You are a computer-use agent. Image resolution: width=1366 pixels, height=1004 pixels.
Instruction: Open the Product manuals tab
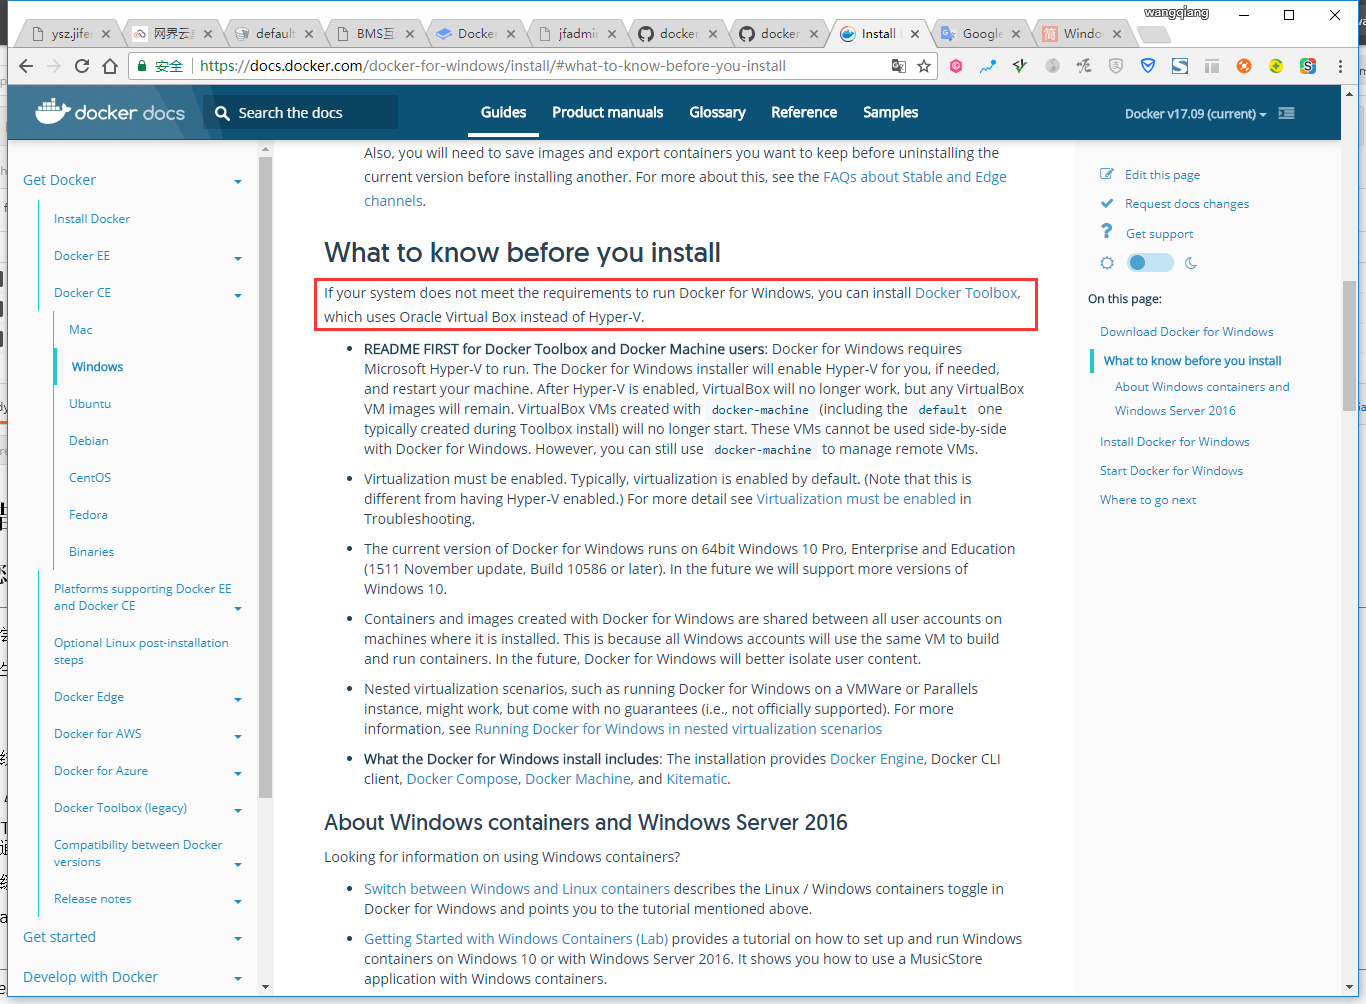pyautogui.click(x=607, y=112)
